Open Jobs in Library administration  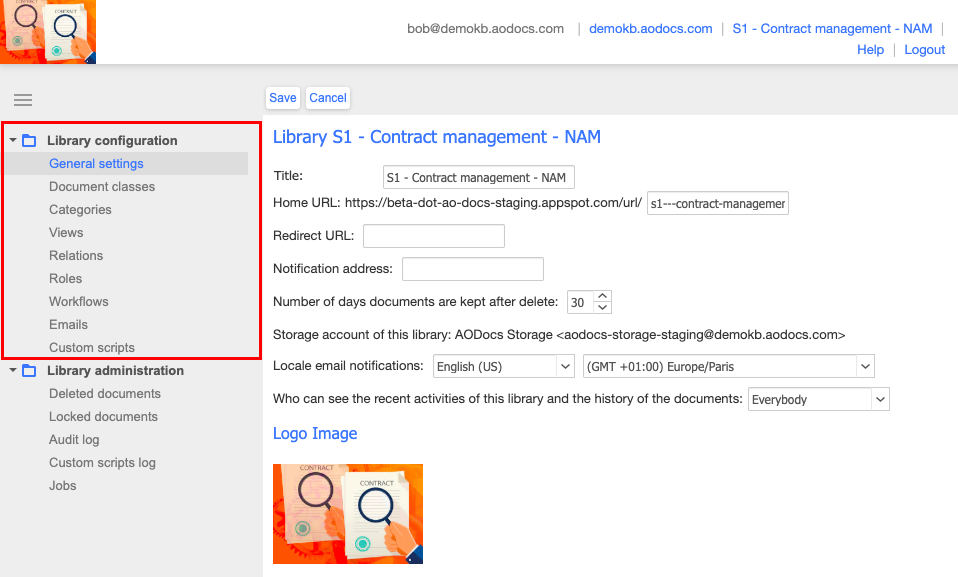tap(62, 485)
